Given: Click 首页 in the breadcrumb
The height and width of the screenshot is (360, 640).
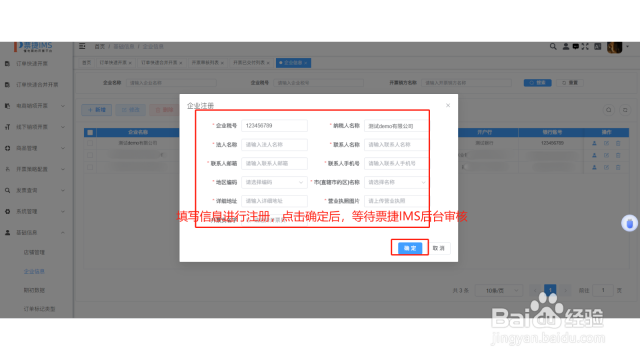Looking at the screenshot, I should click(x=100, y=47).
